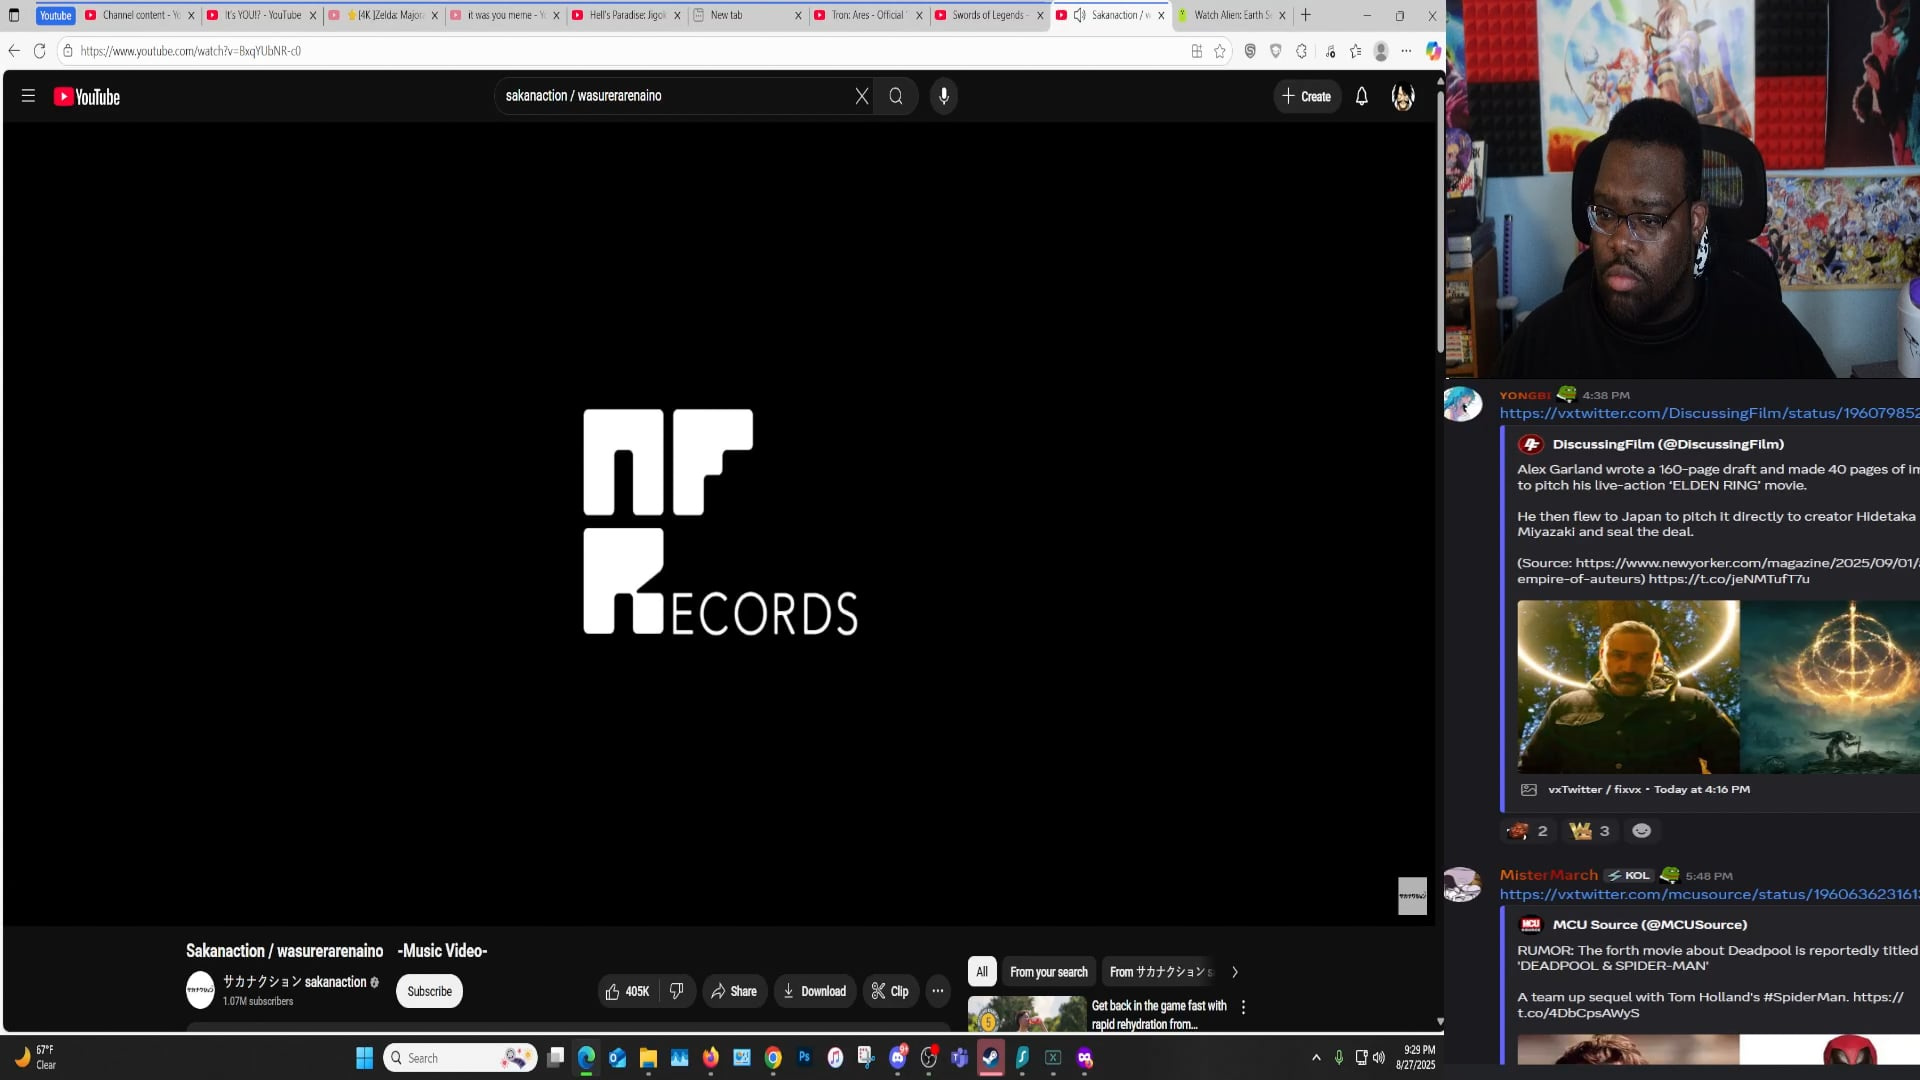Open File Explorer from the taskbar

coord(648,1057)
